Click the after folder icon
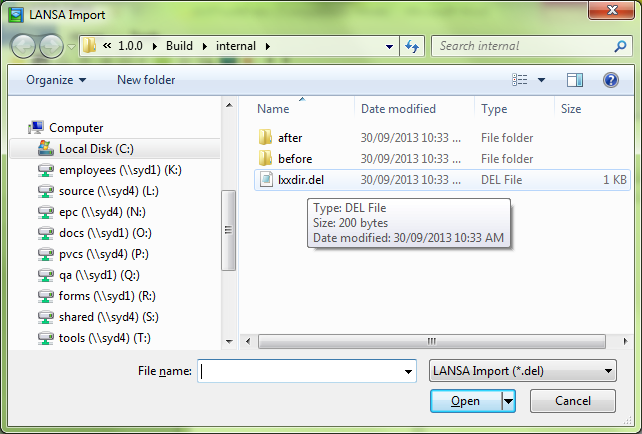The height and width of the screenshot is (434, 642). click(x=265, y=137)
